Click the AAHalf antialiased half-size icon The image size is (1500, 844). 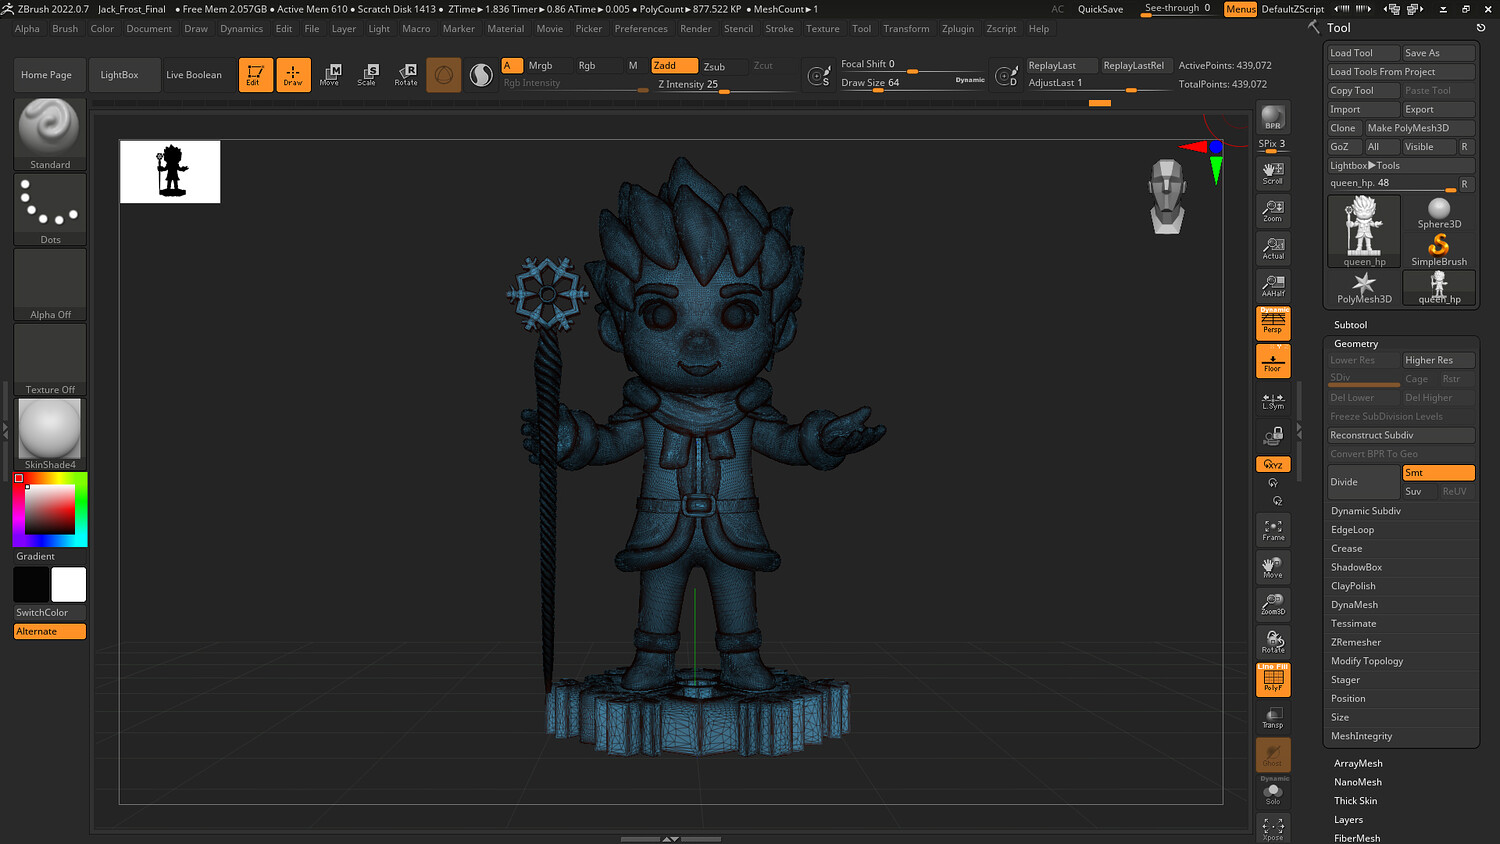click(1273, 286)
